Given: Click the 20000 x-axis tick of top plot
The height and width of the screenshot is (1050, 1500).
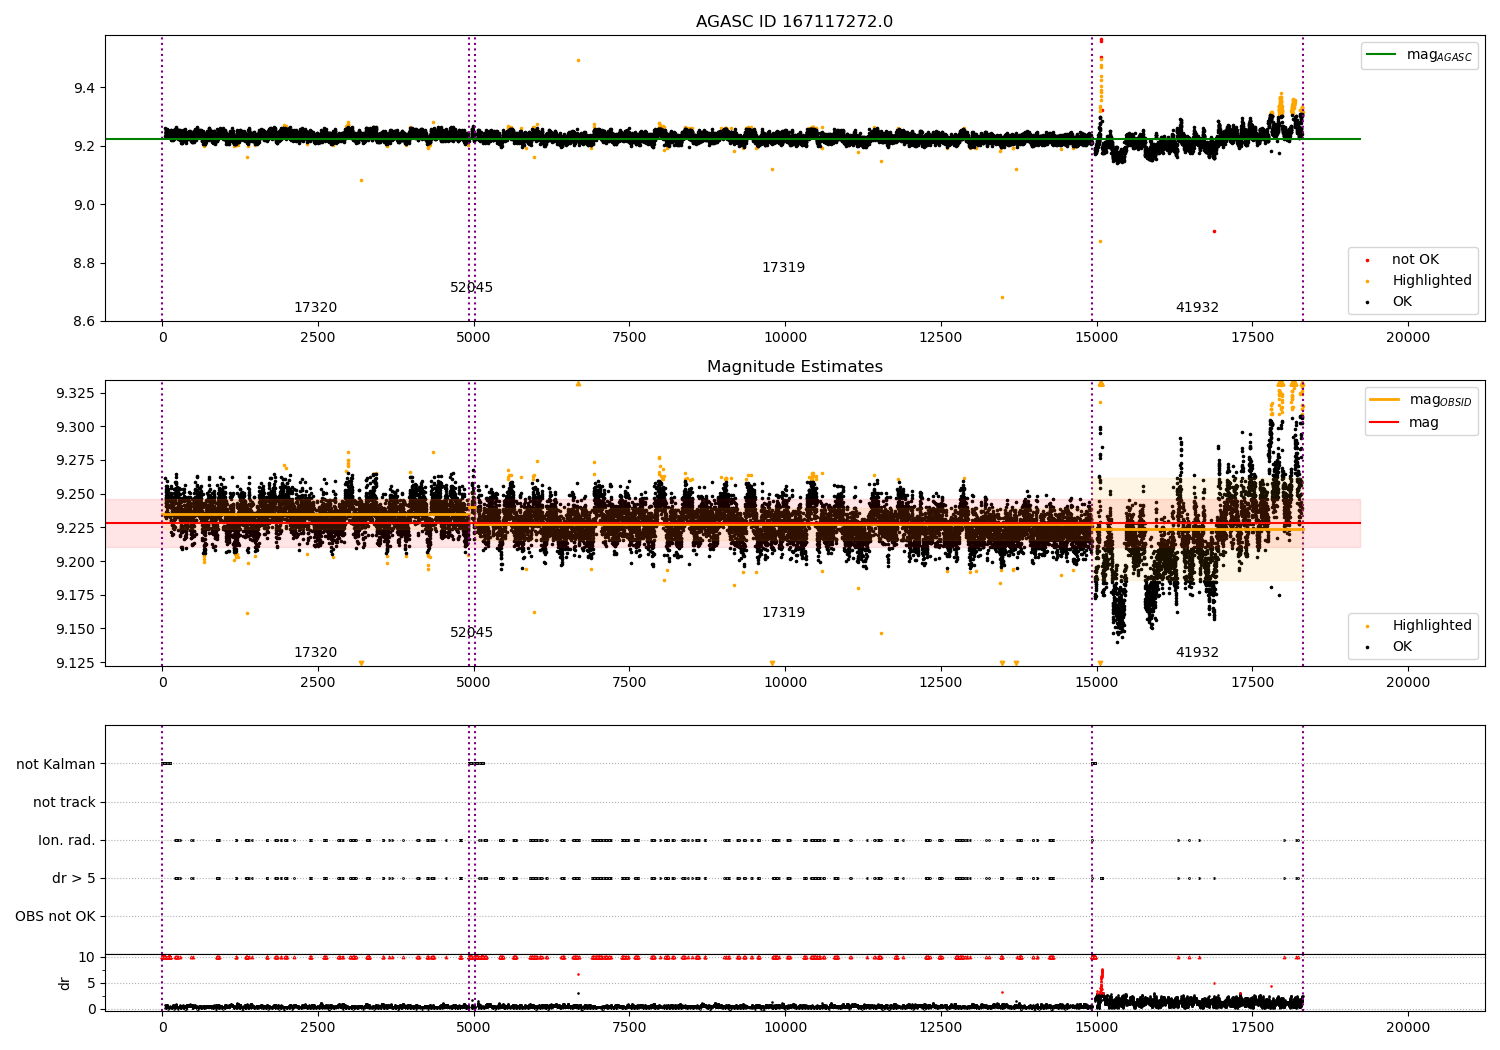Looking at the screenshot, I should tap(1407, 338).
